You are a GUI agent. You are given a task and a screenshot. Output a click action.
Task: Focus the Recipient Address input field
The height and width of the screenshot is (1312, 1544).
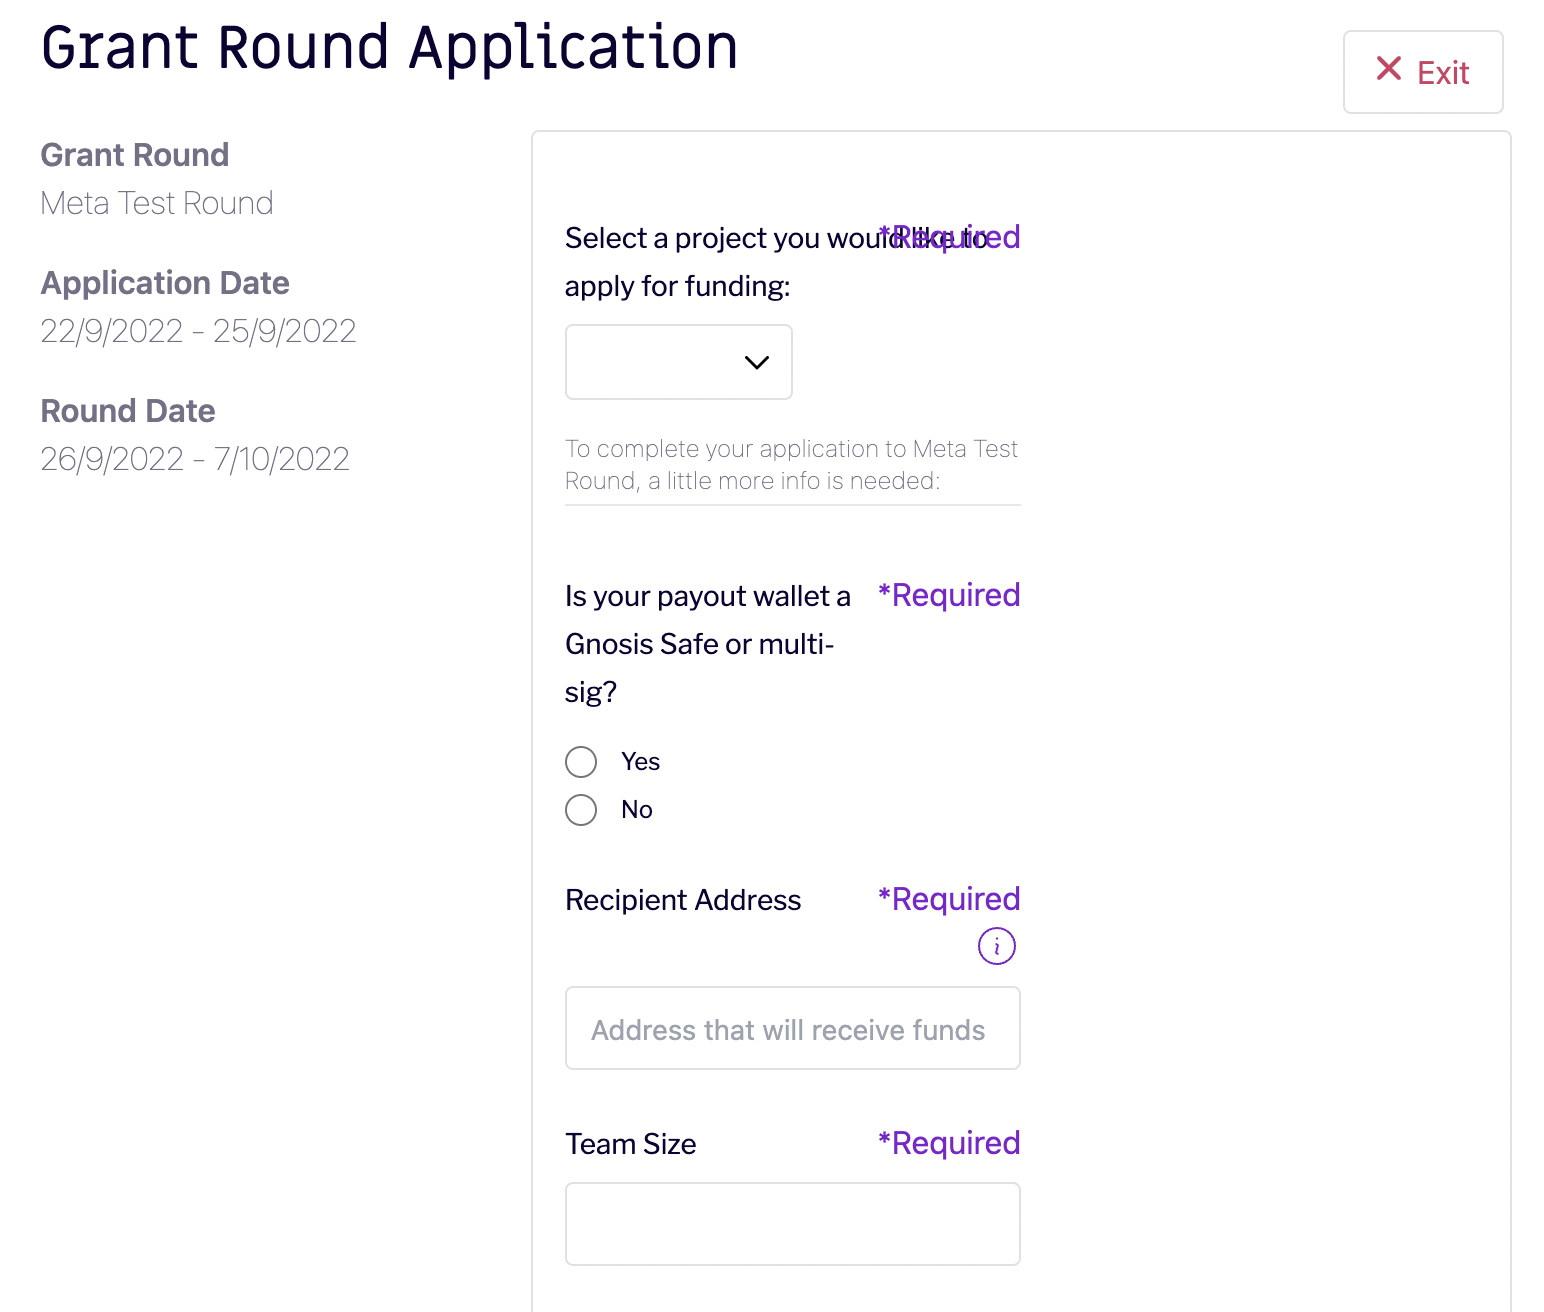pyautogui.click(x=793, y=1028)
